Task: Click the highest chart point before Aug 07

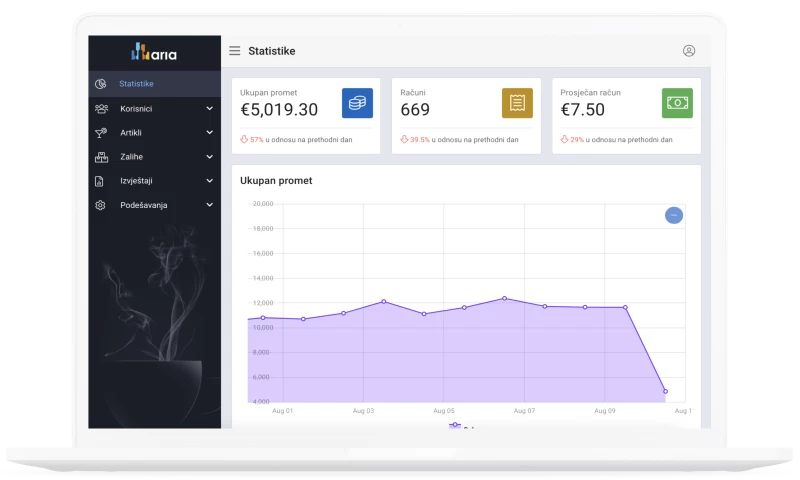Action: 505,298
